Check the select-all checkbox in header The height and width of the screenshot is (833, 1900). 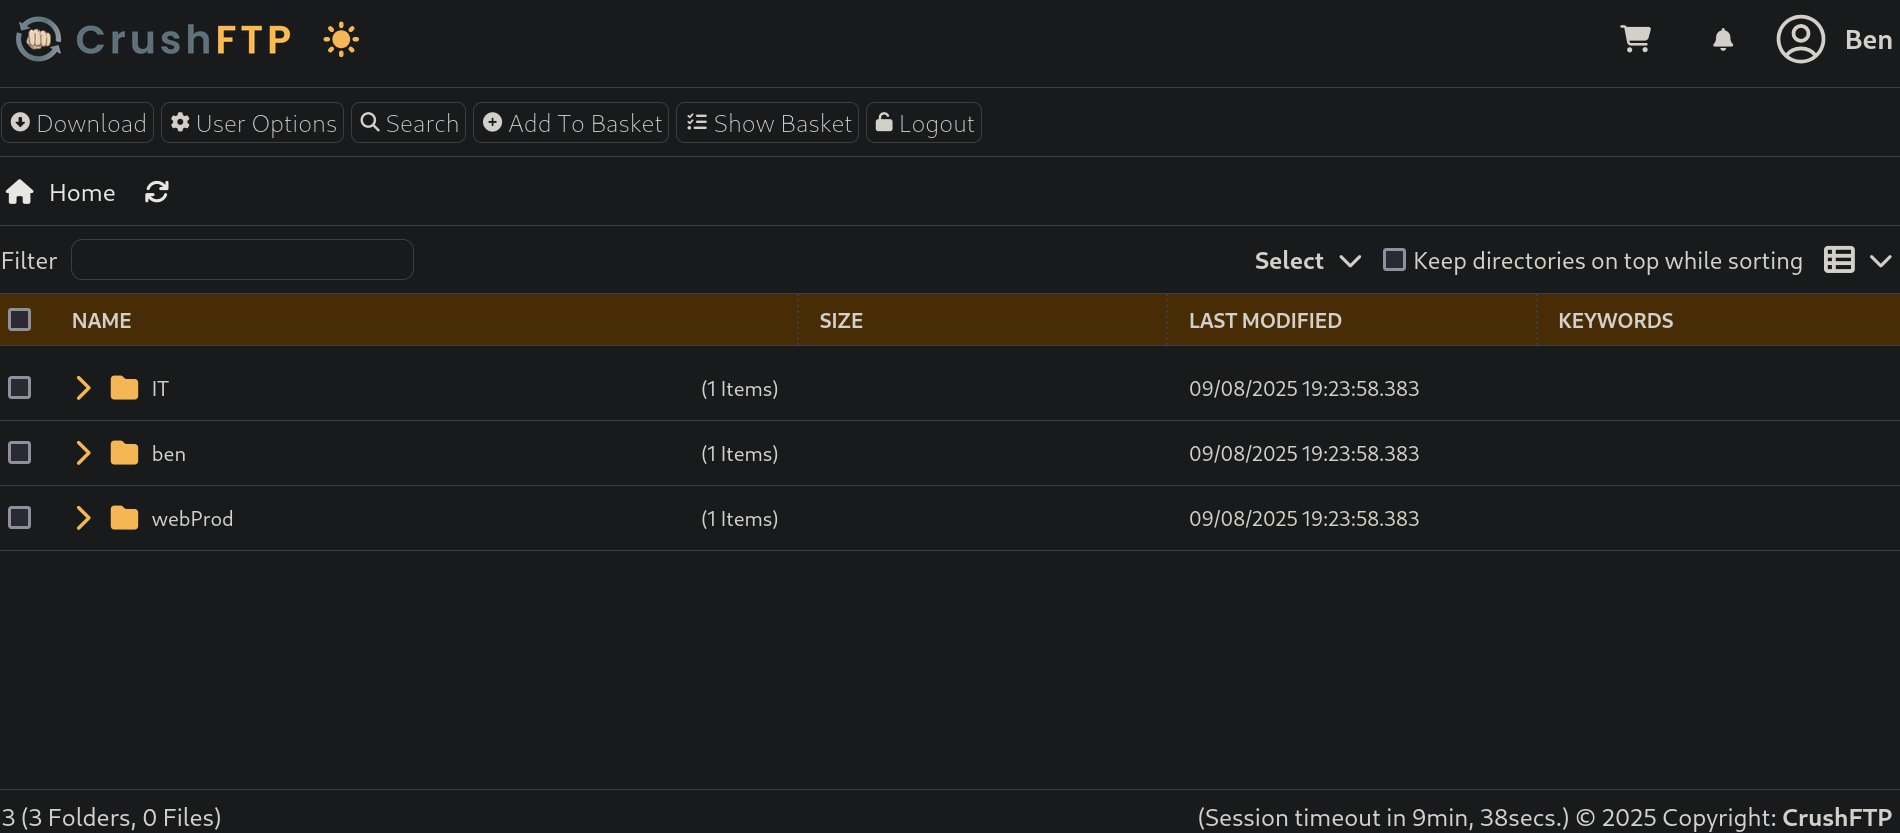coord(20,320)
